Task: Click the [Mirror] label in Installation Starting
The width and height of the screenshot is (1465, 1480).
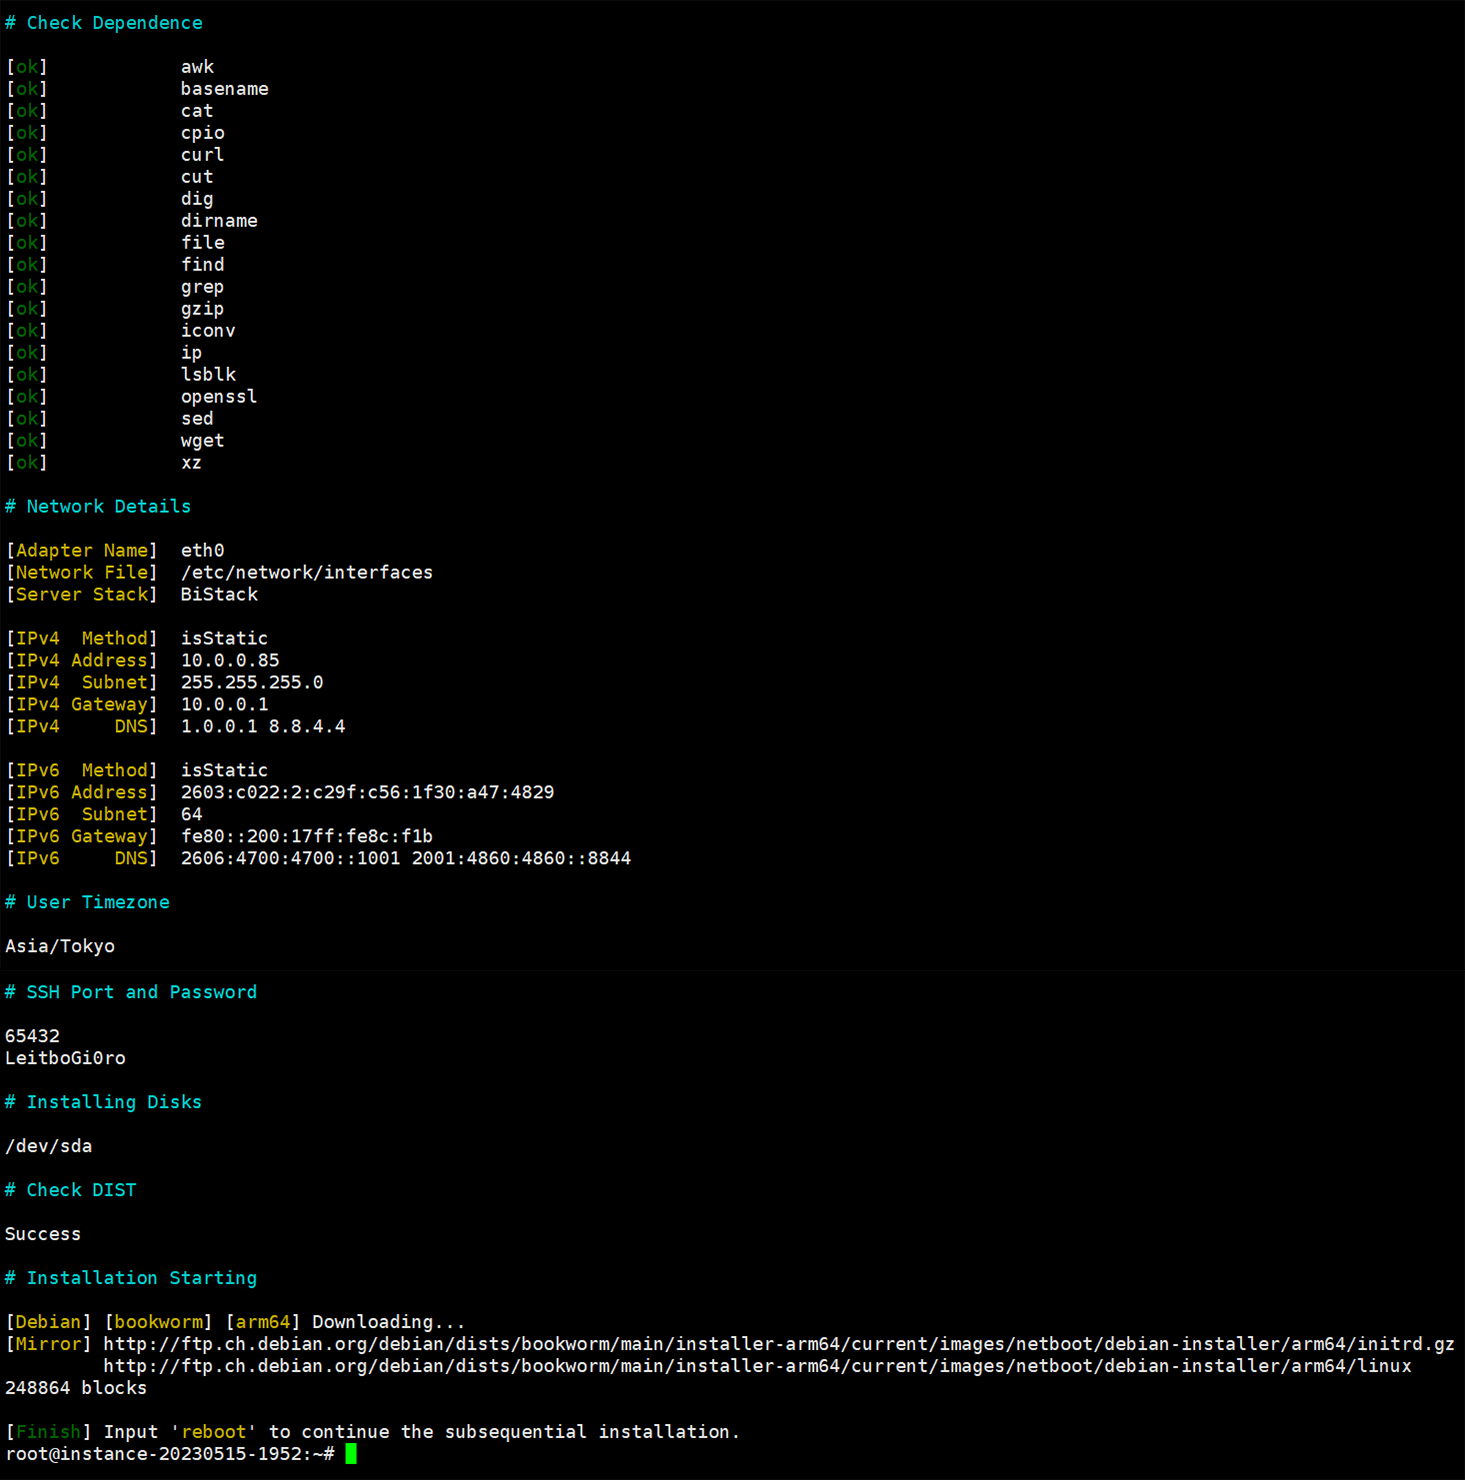Action: pos(47,1343)
